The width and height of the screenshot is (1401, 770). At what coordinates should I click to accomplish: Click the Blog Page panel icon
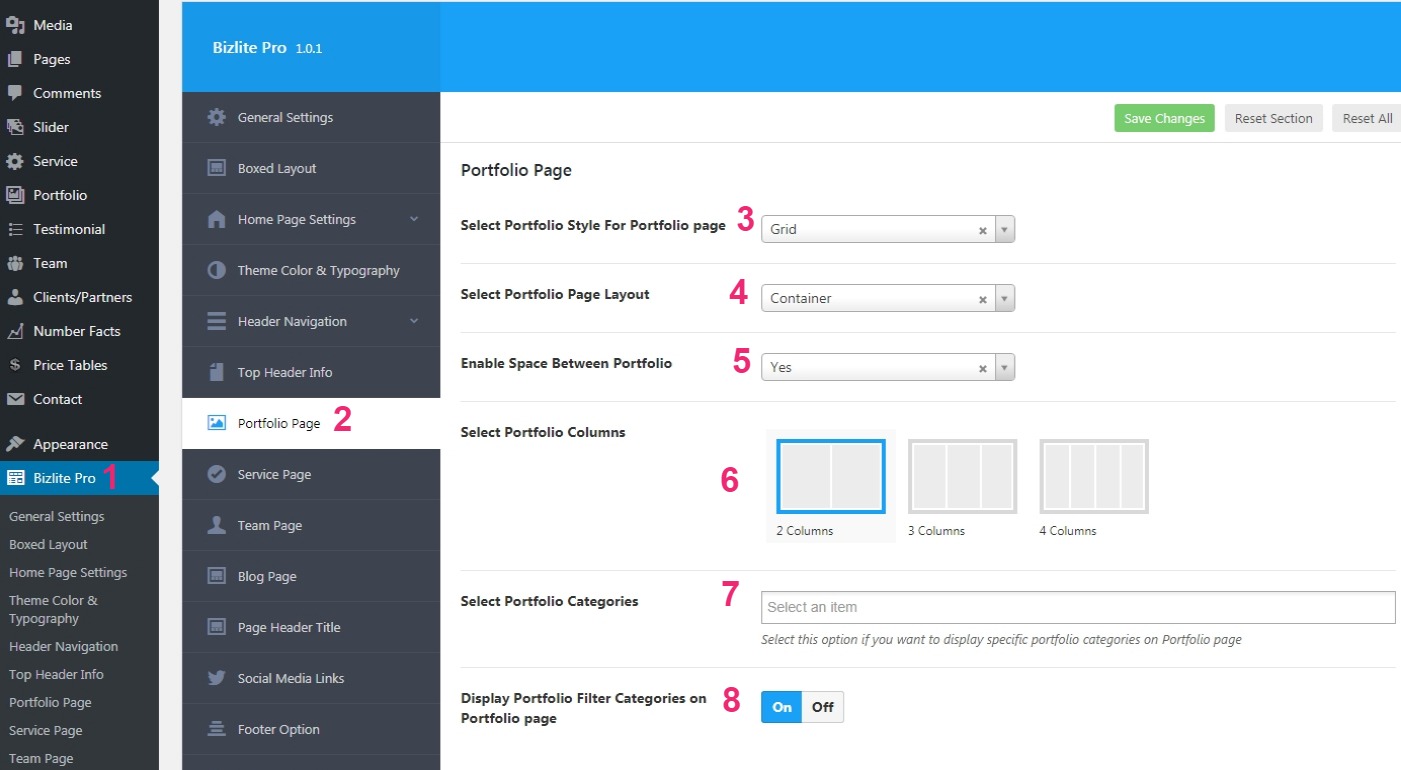pos(216,576)
